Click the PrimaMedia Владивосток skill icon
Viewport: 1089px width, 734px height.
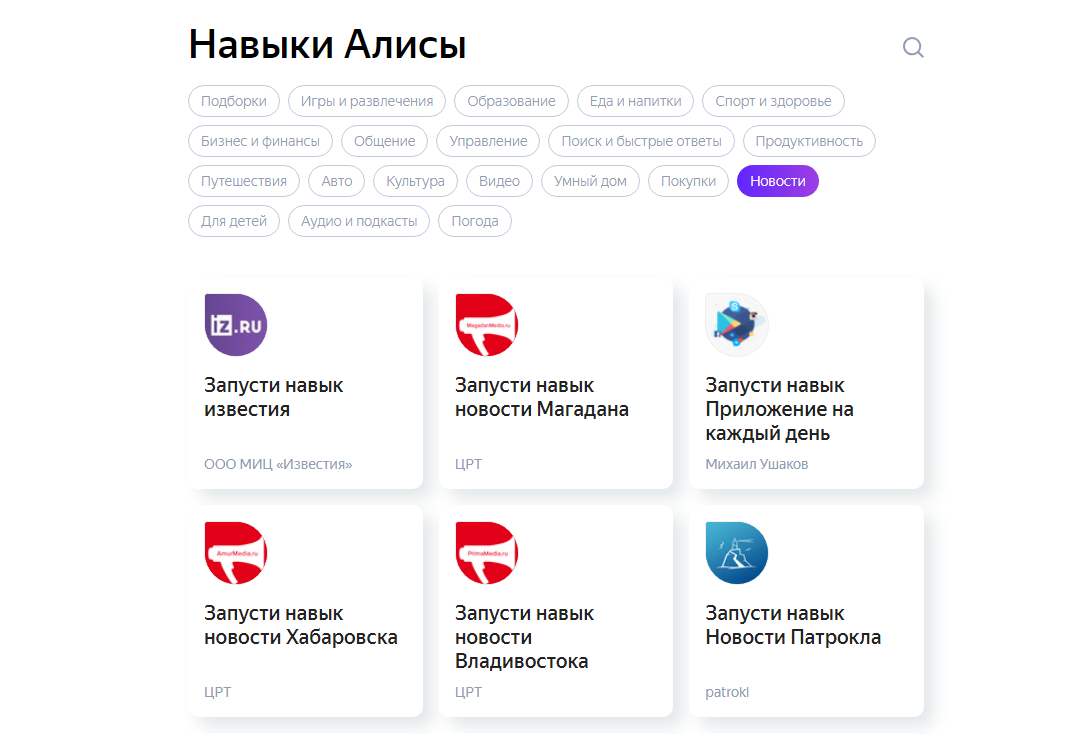coord(487,552)
